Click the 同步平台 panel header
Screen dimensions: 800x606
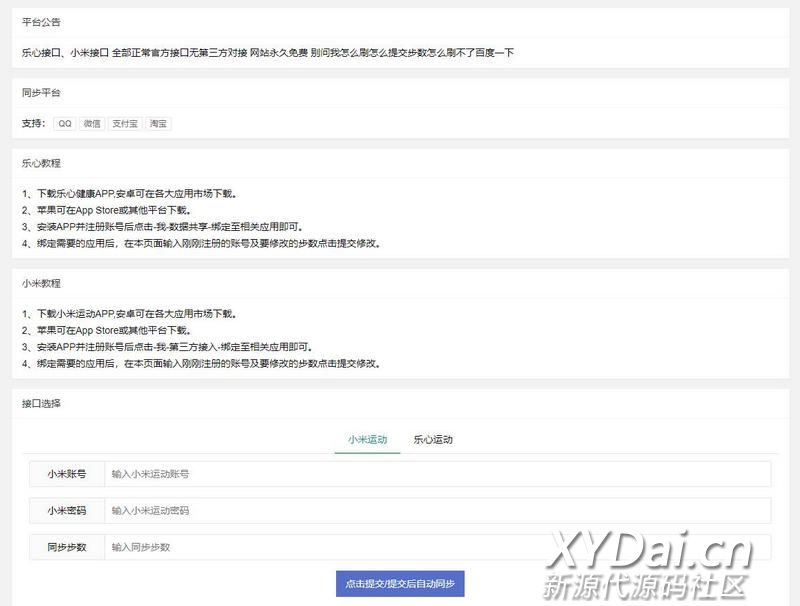point(41,93)
